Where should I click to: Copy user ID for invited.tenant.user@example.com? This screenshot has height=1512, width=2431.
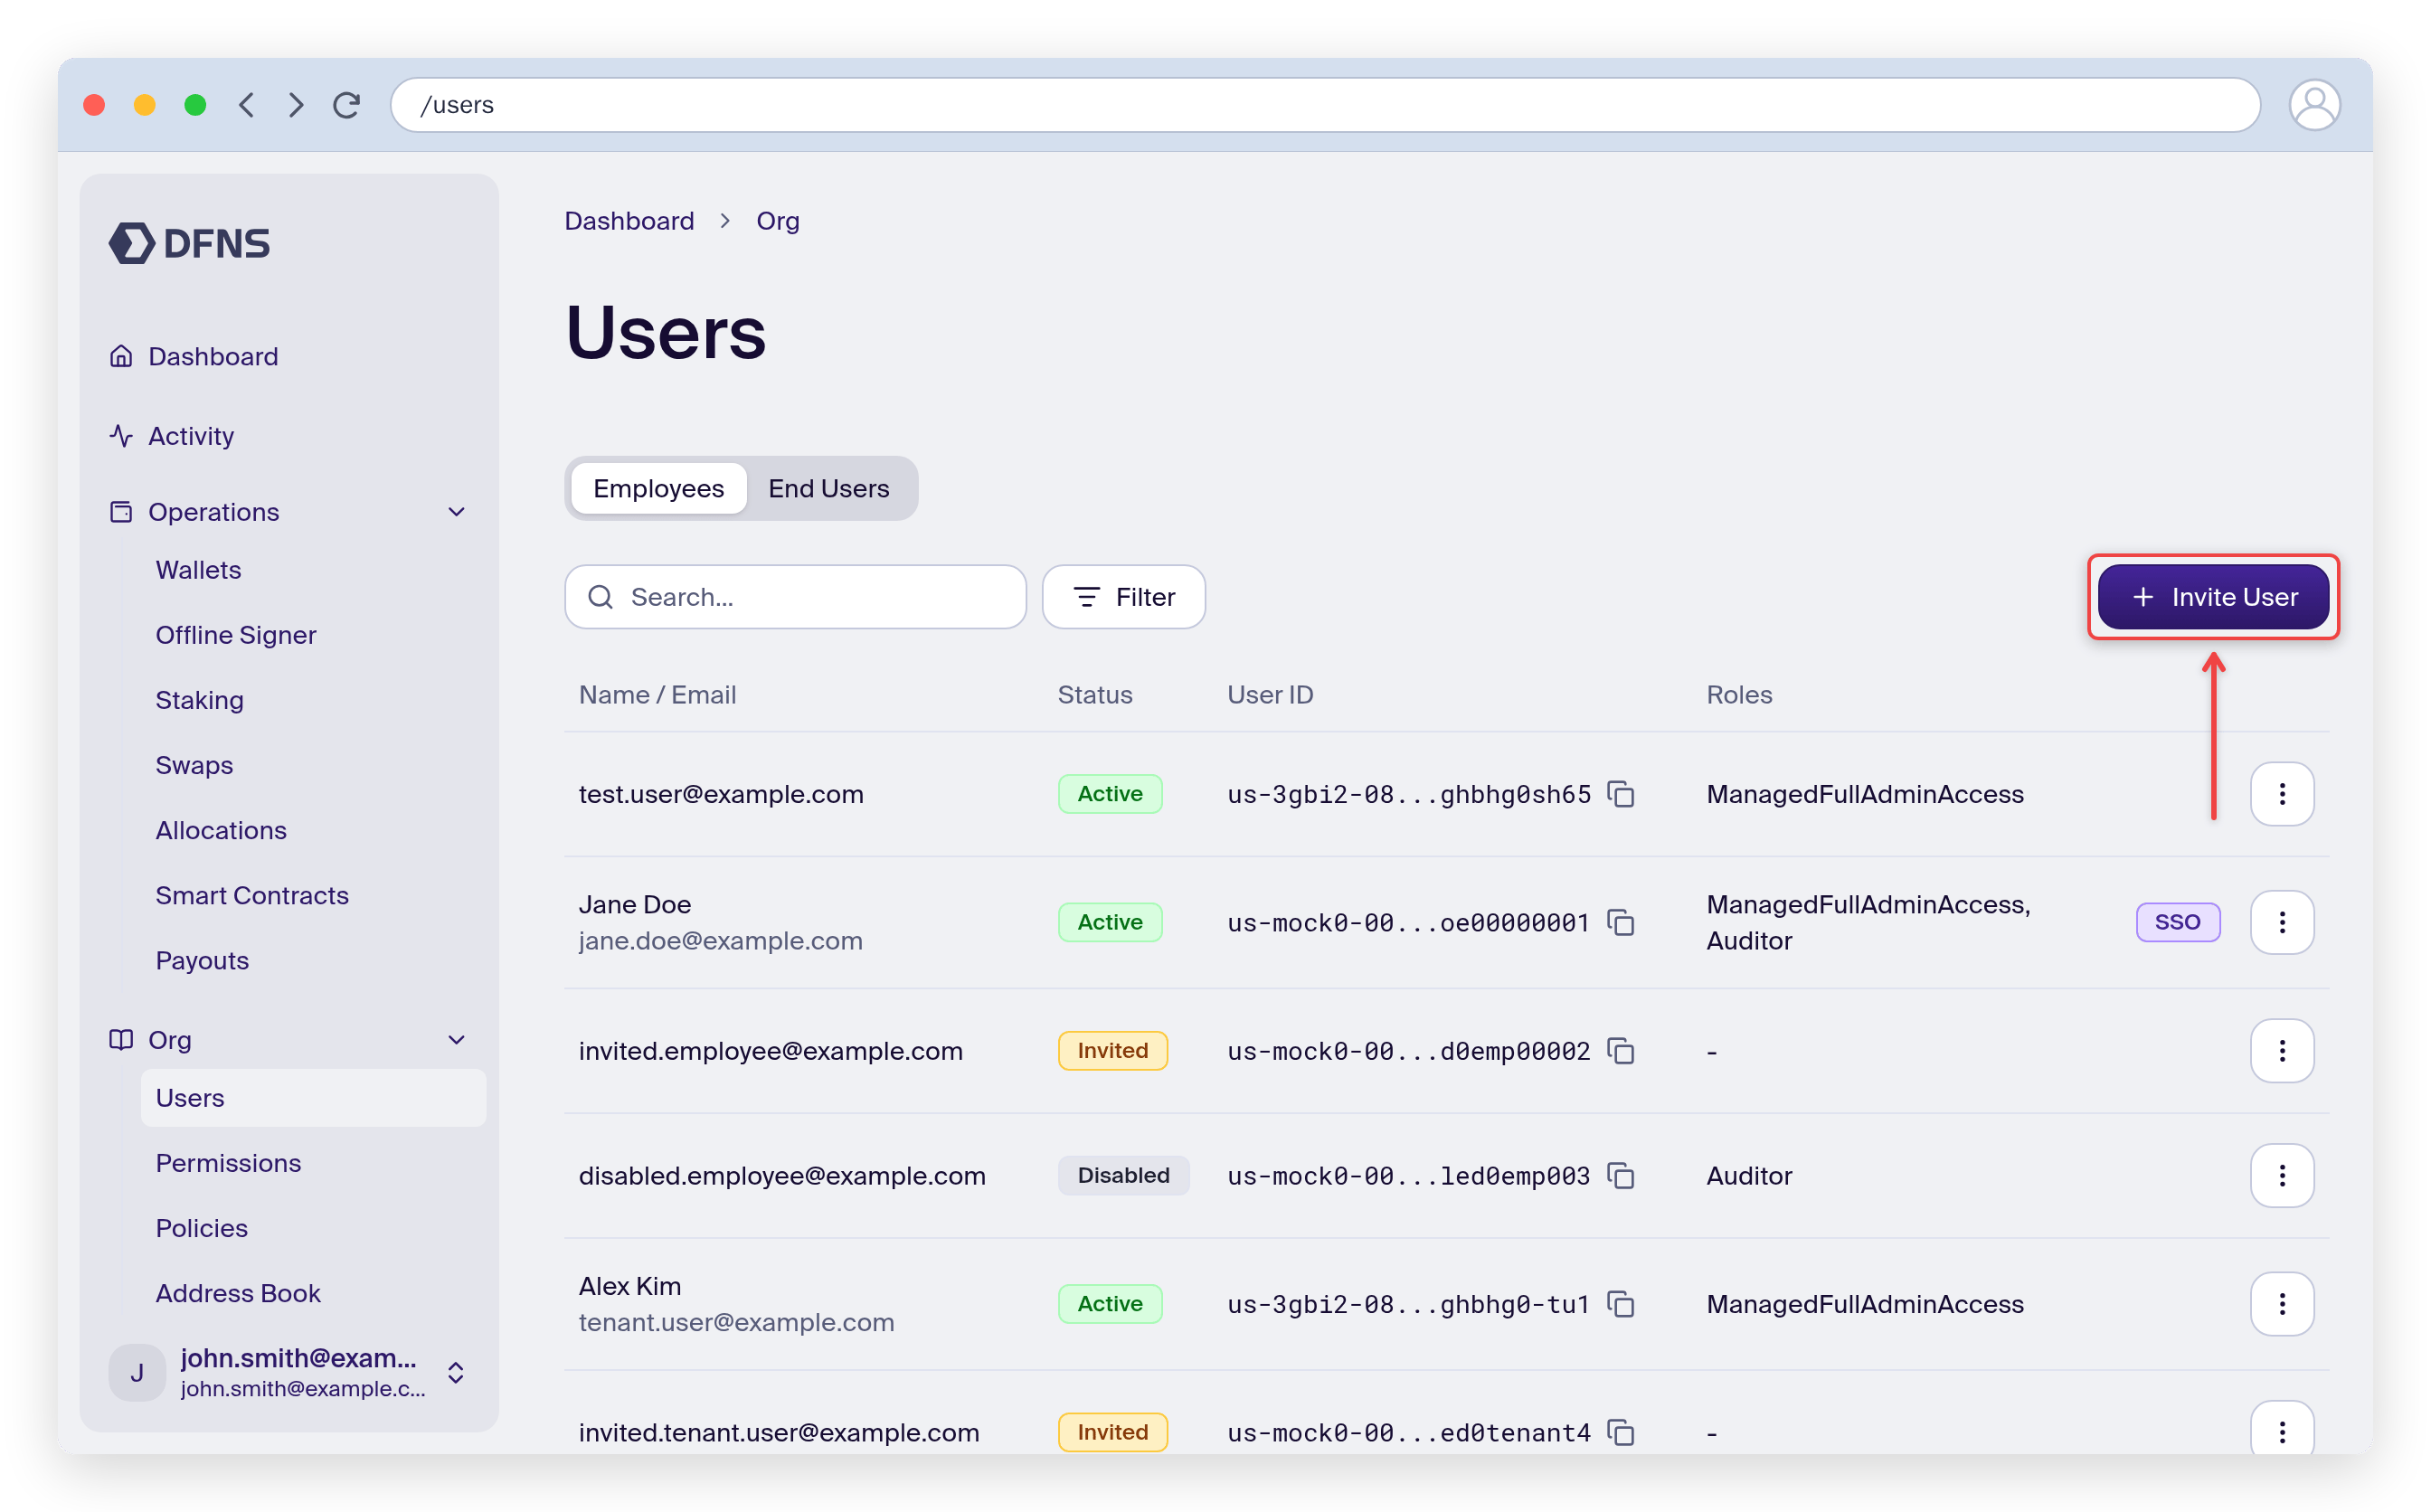[x=1620, y=1433]
